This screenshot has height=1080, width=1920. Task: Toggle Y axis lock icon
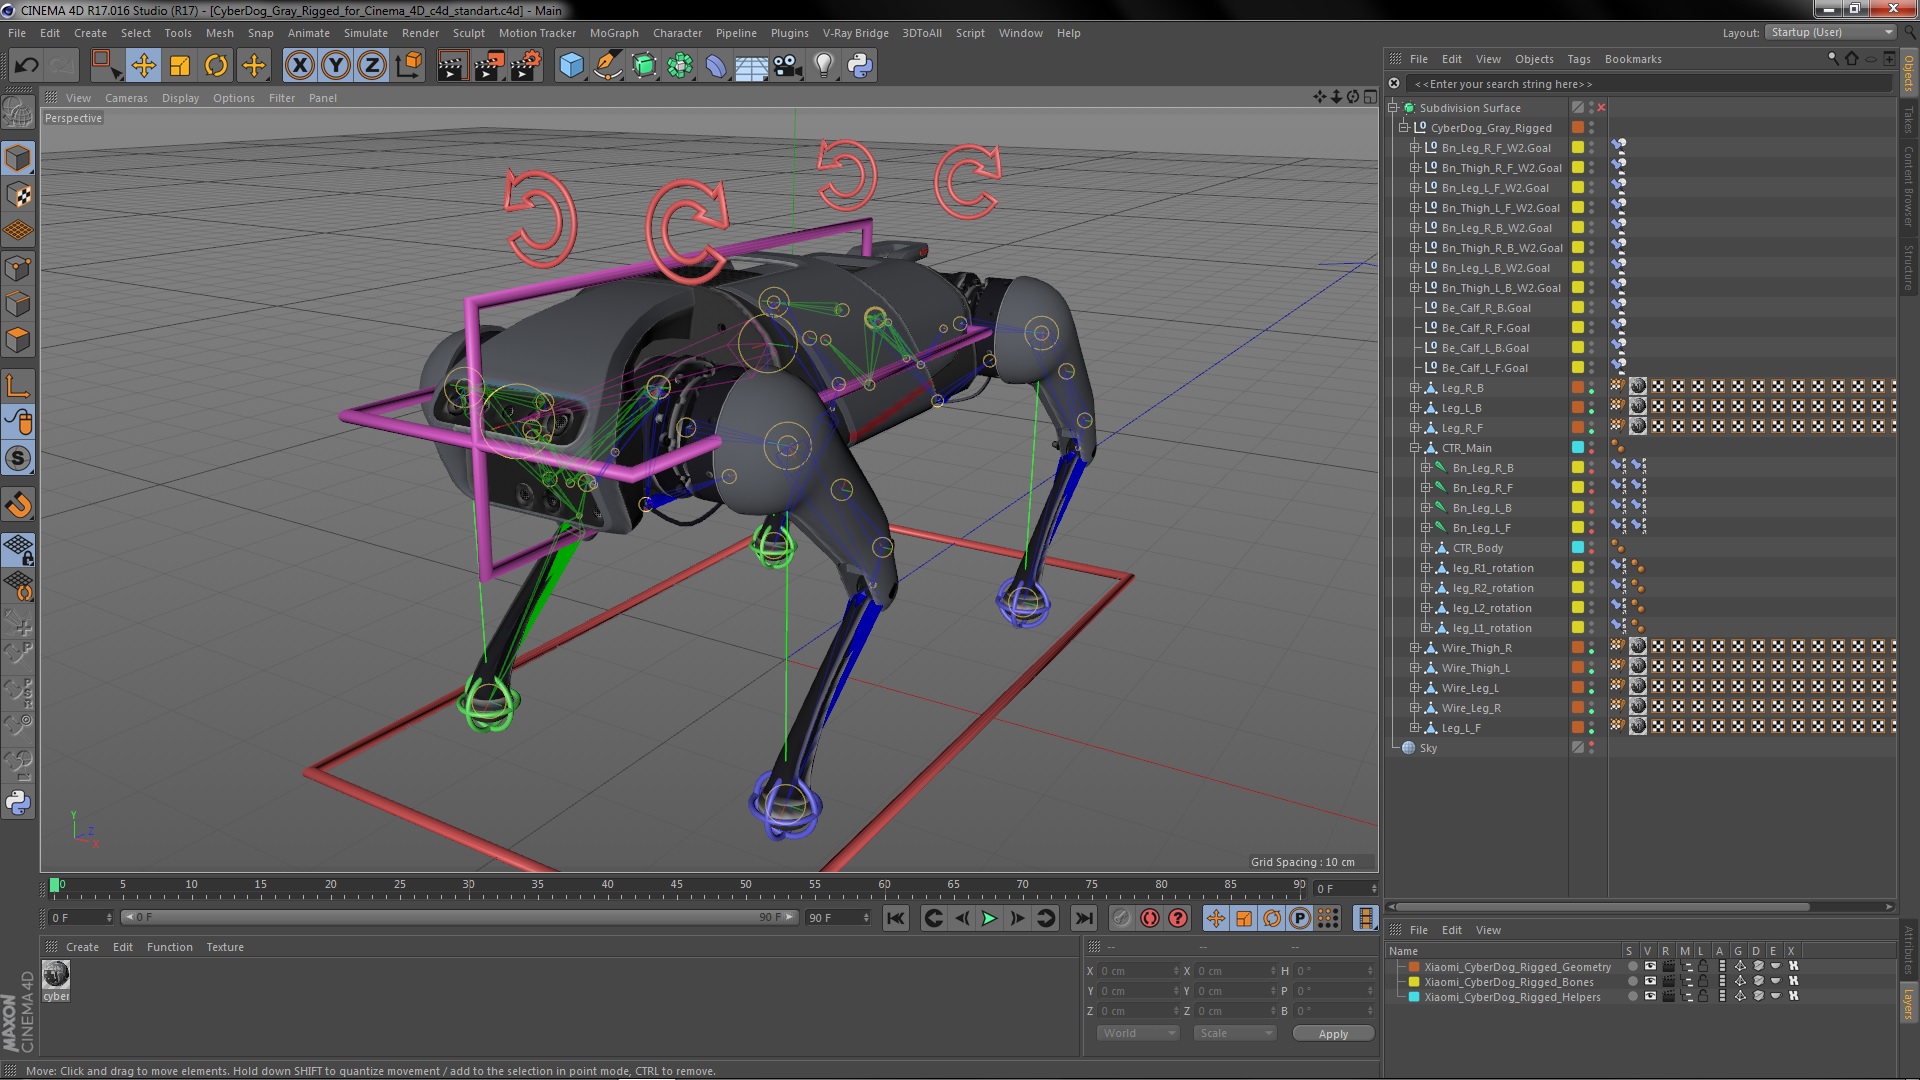click(x=336, y=66)
